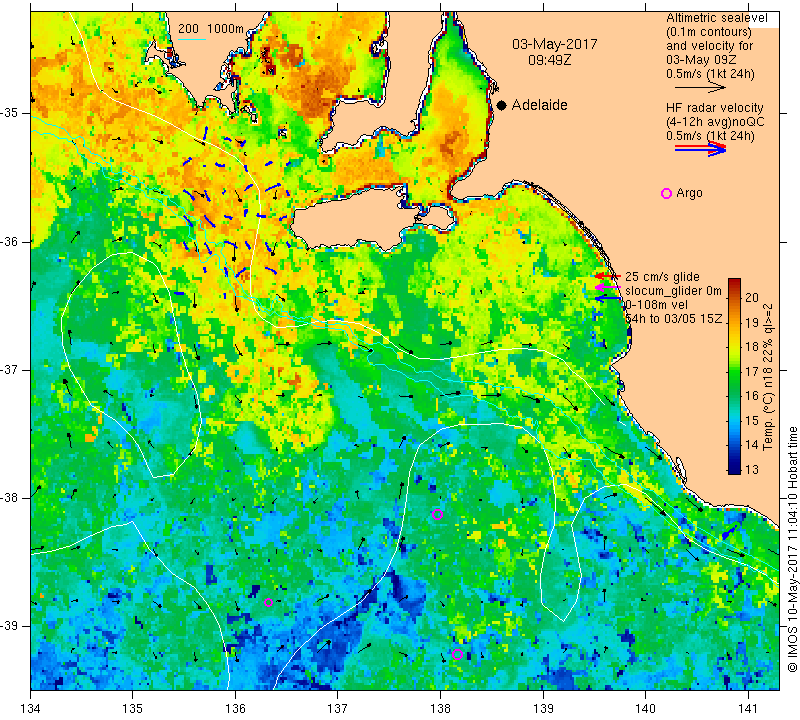
Task: Click the '(4-12h avg)noQC' text
Action: click(715, 122)
